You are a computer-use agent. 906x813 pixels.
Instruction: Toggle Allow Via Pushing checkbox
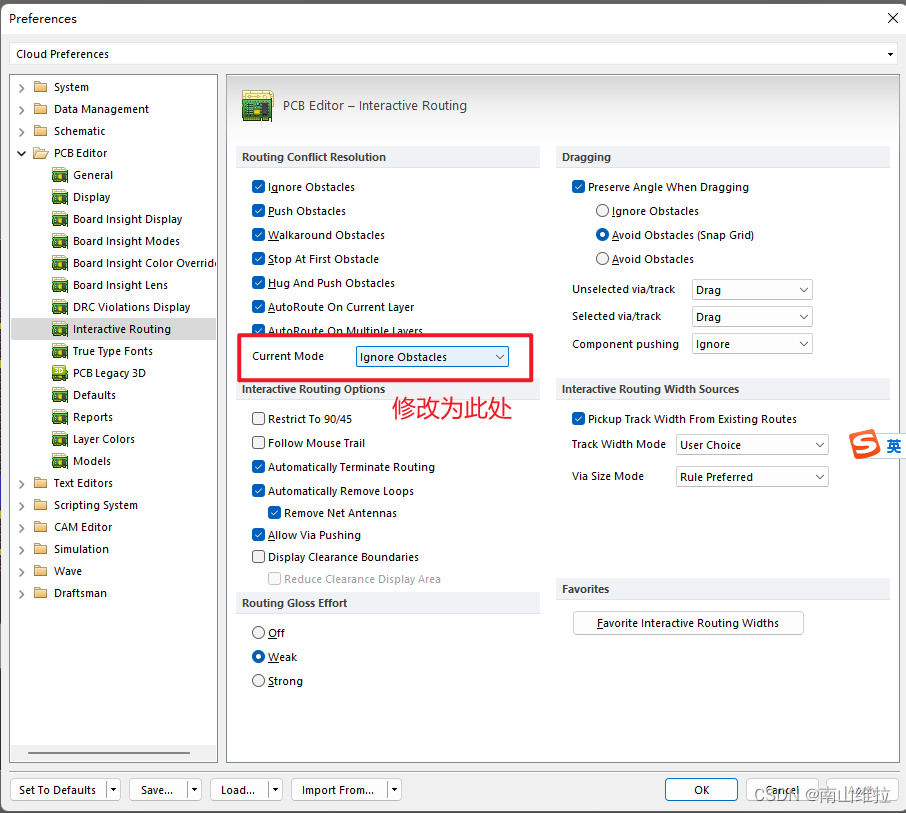(x=258, y=534)
